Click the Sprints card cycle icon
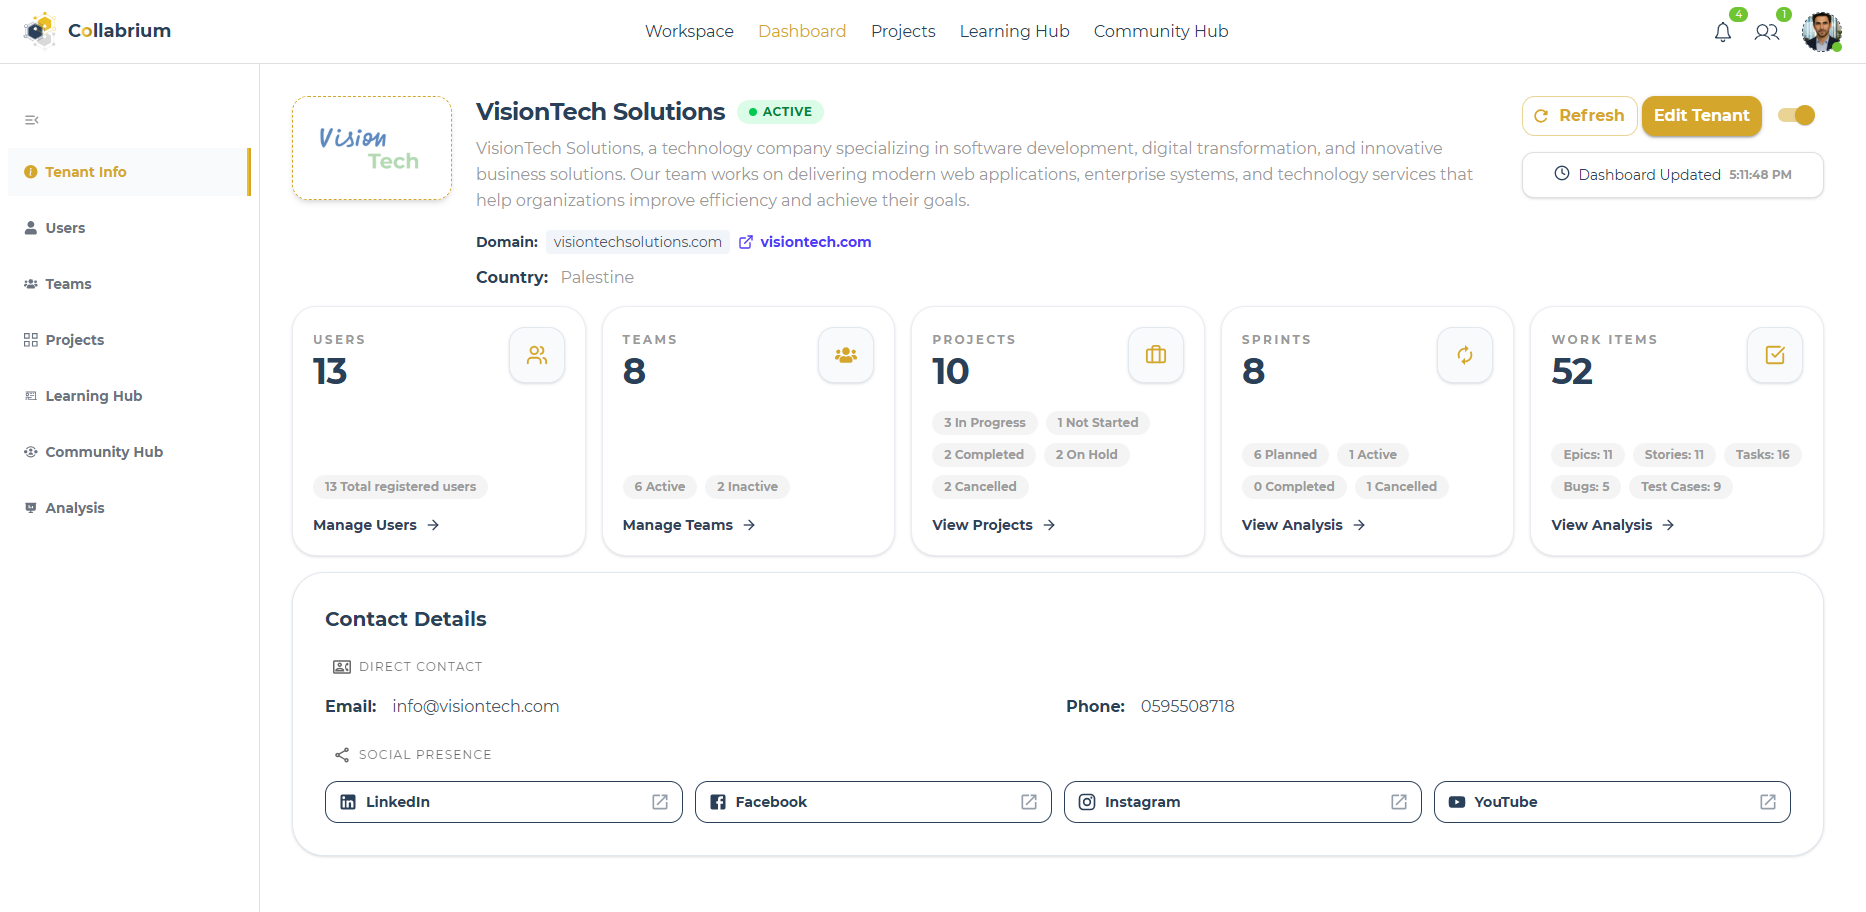The image size is (1866, 912). [1465, 355]
